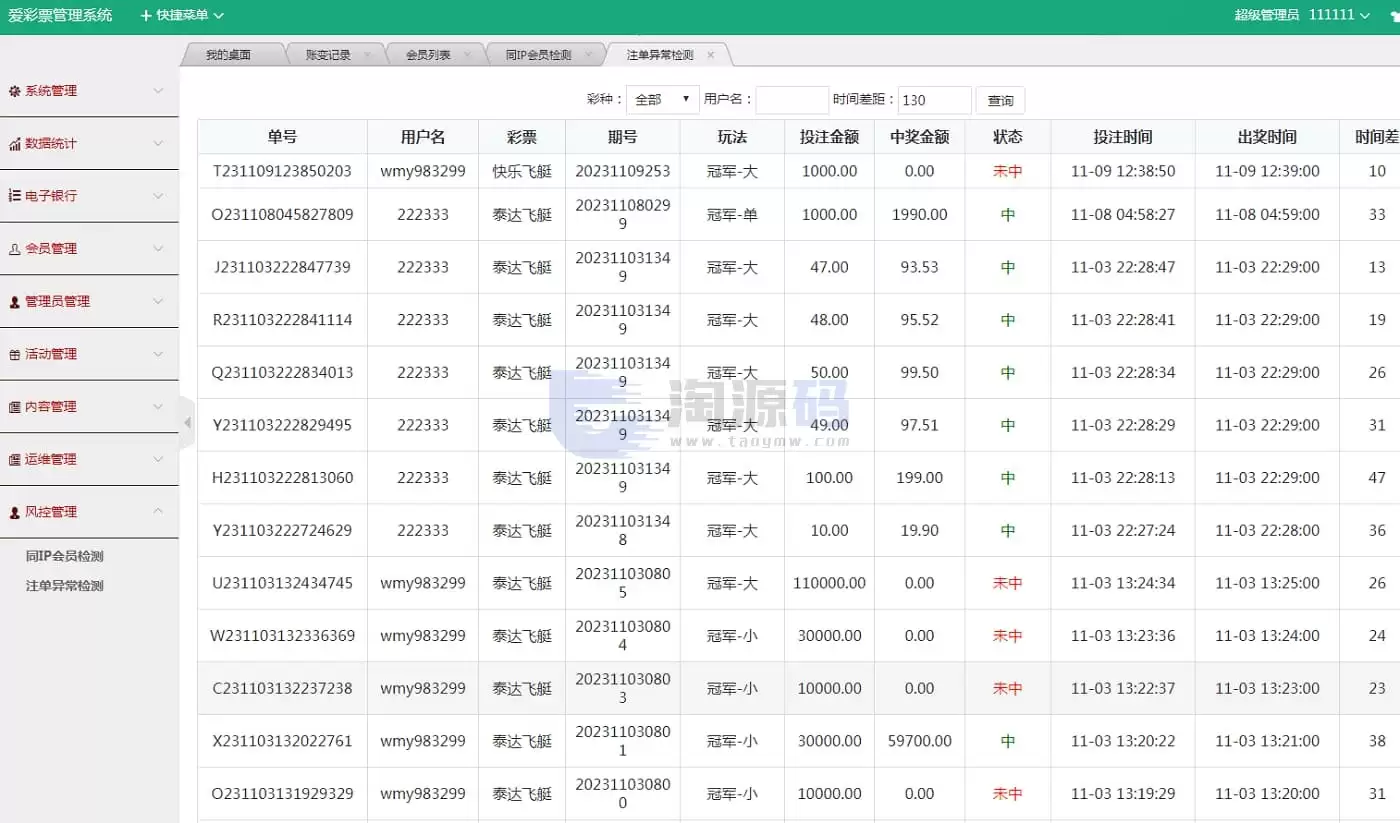Click the gift icon beside 活动管理

pyautogui.click(x=14, y=354)
